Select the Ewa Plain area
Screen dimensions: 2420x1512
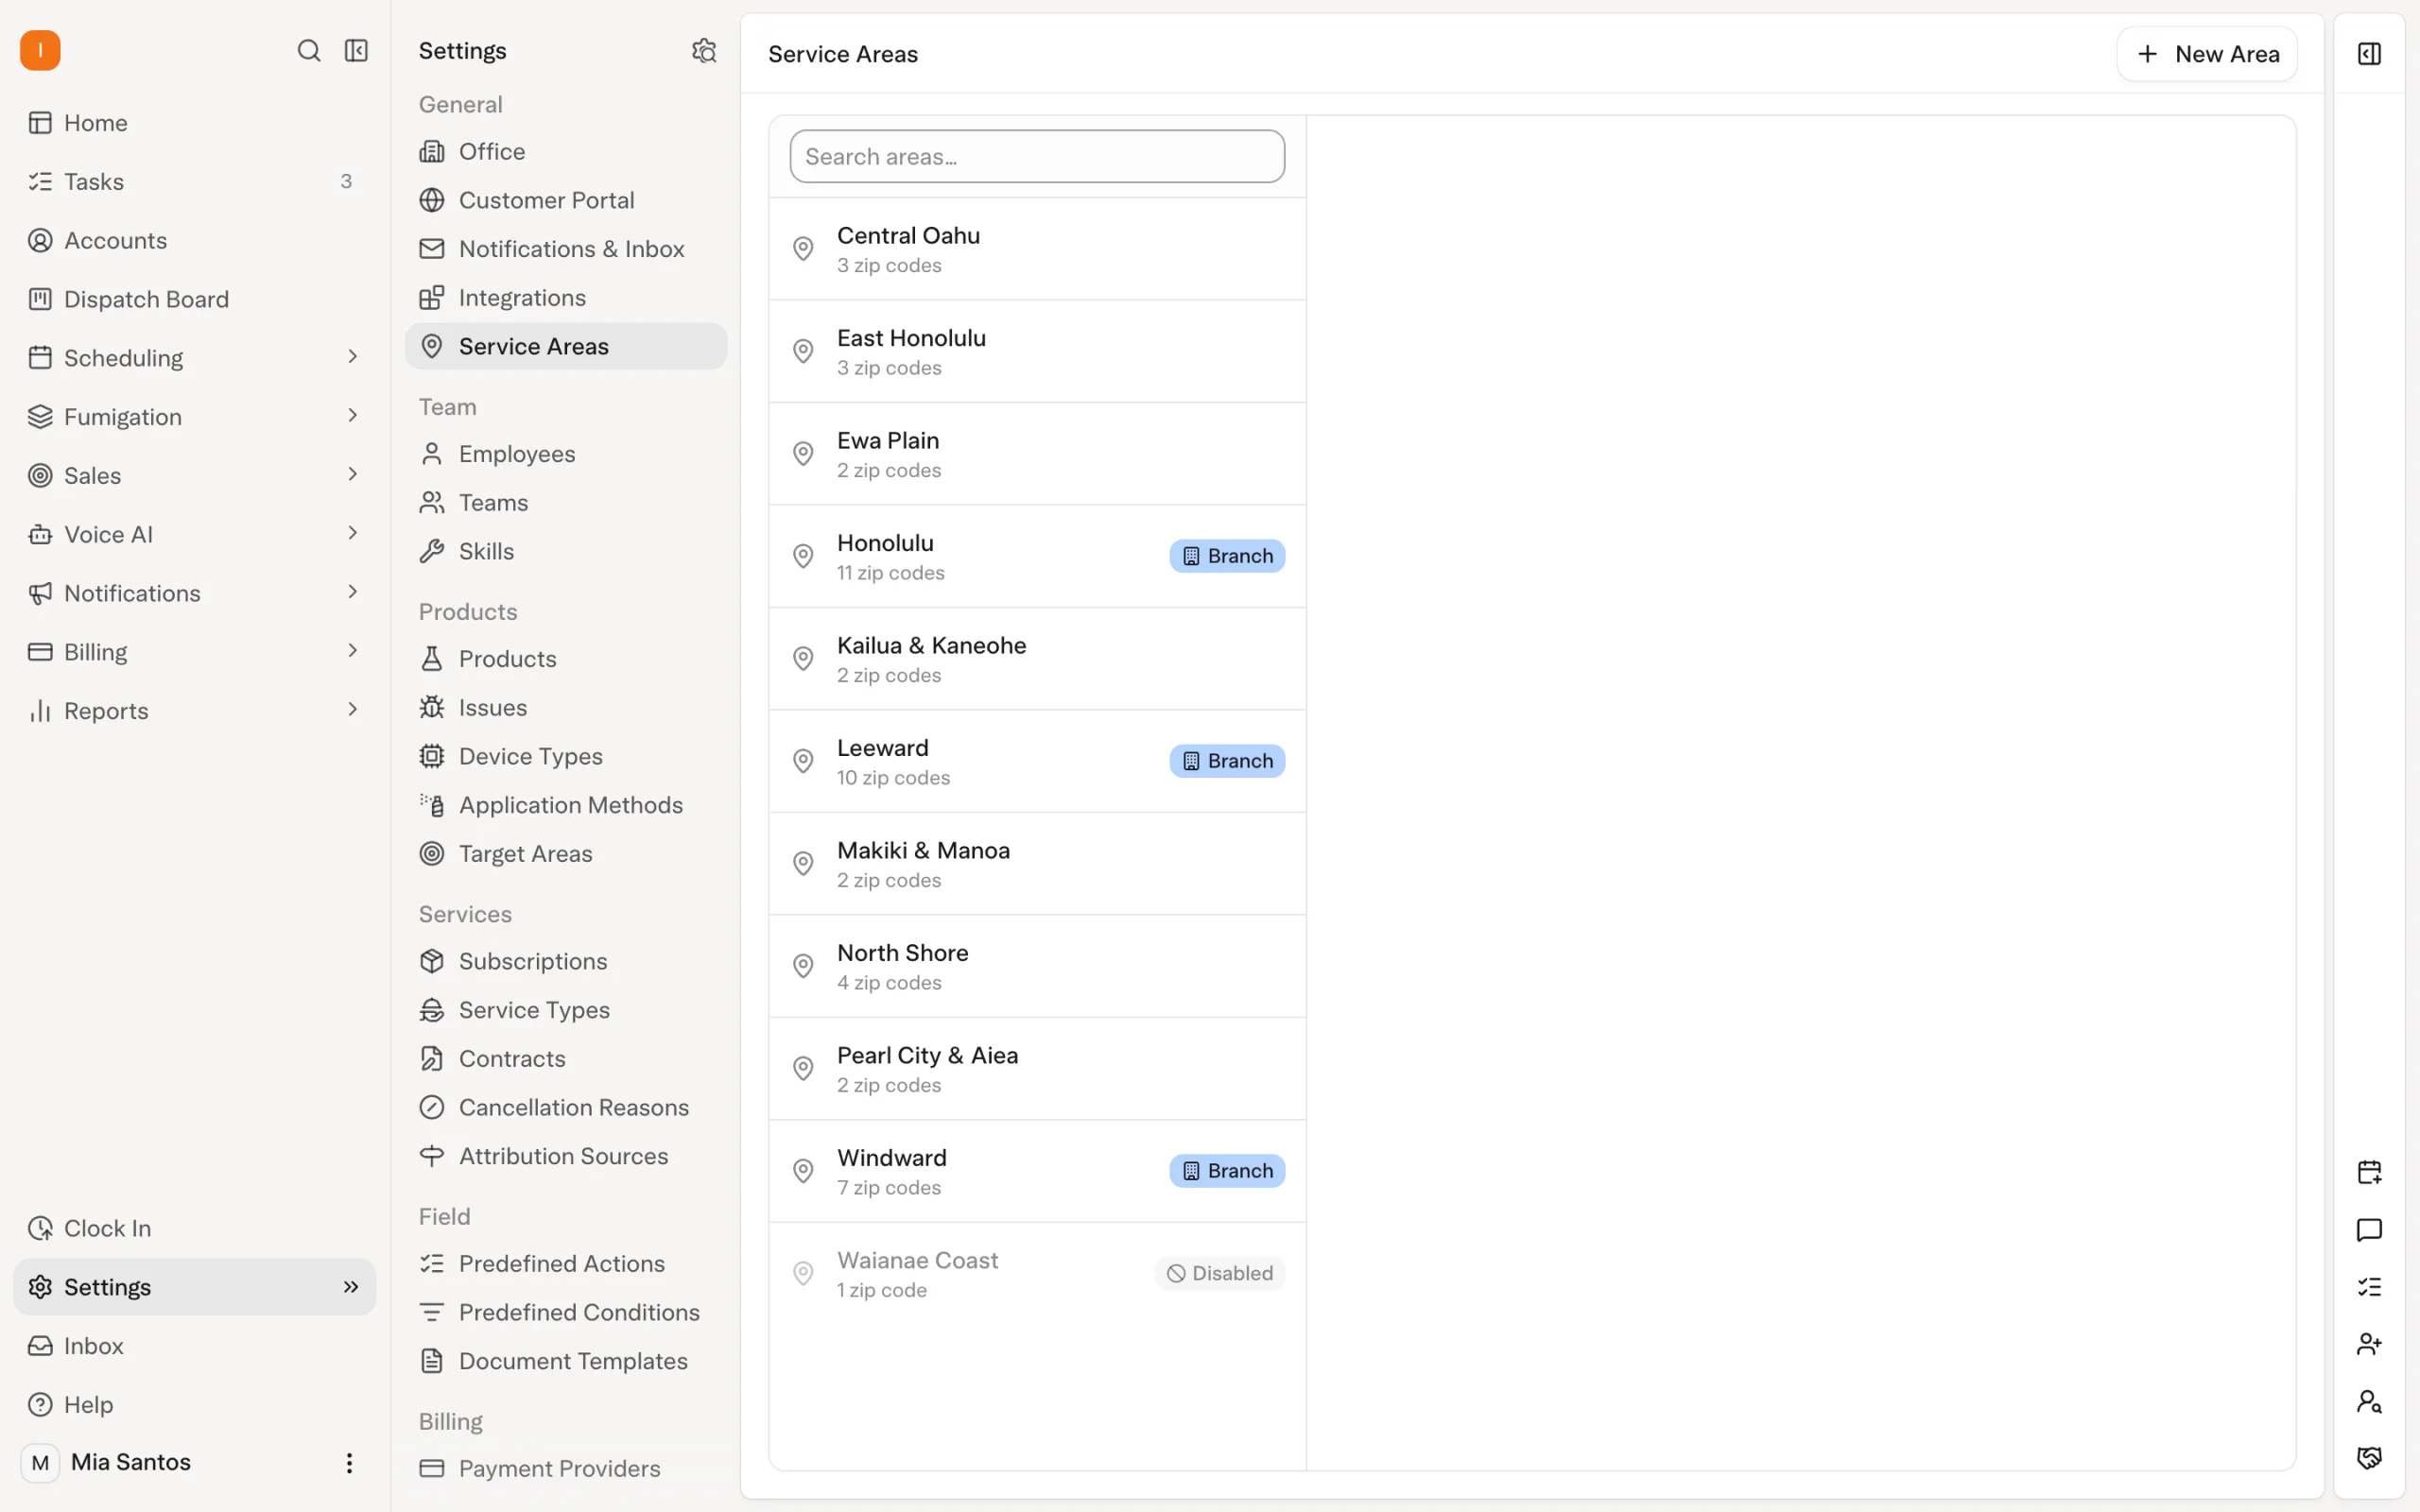coord(1037,454)
